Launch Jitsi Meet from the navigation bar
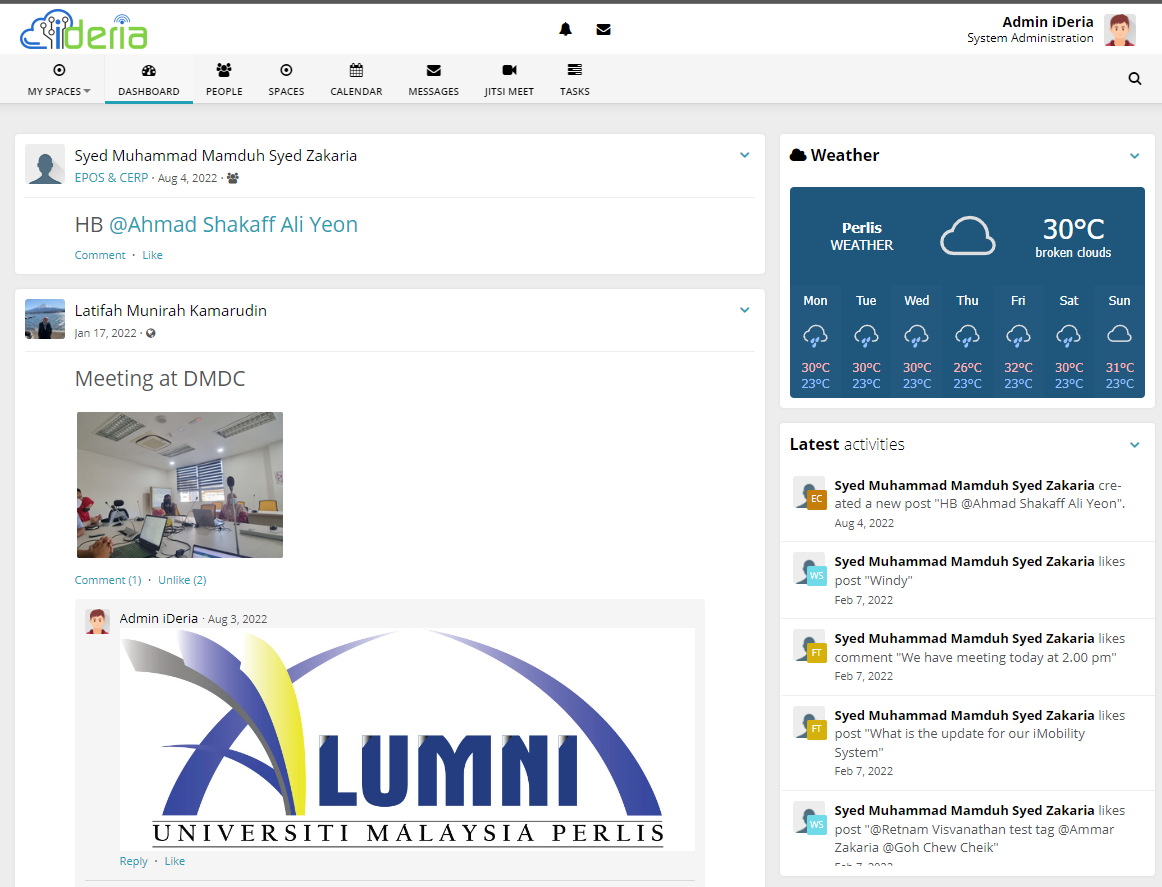Image resolution: width=1162 pixels, height=887 pixels. pos(509,79)
